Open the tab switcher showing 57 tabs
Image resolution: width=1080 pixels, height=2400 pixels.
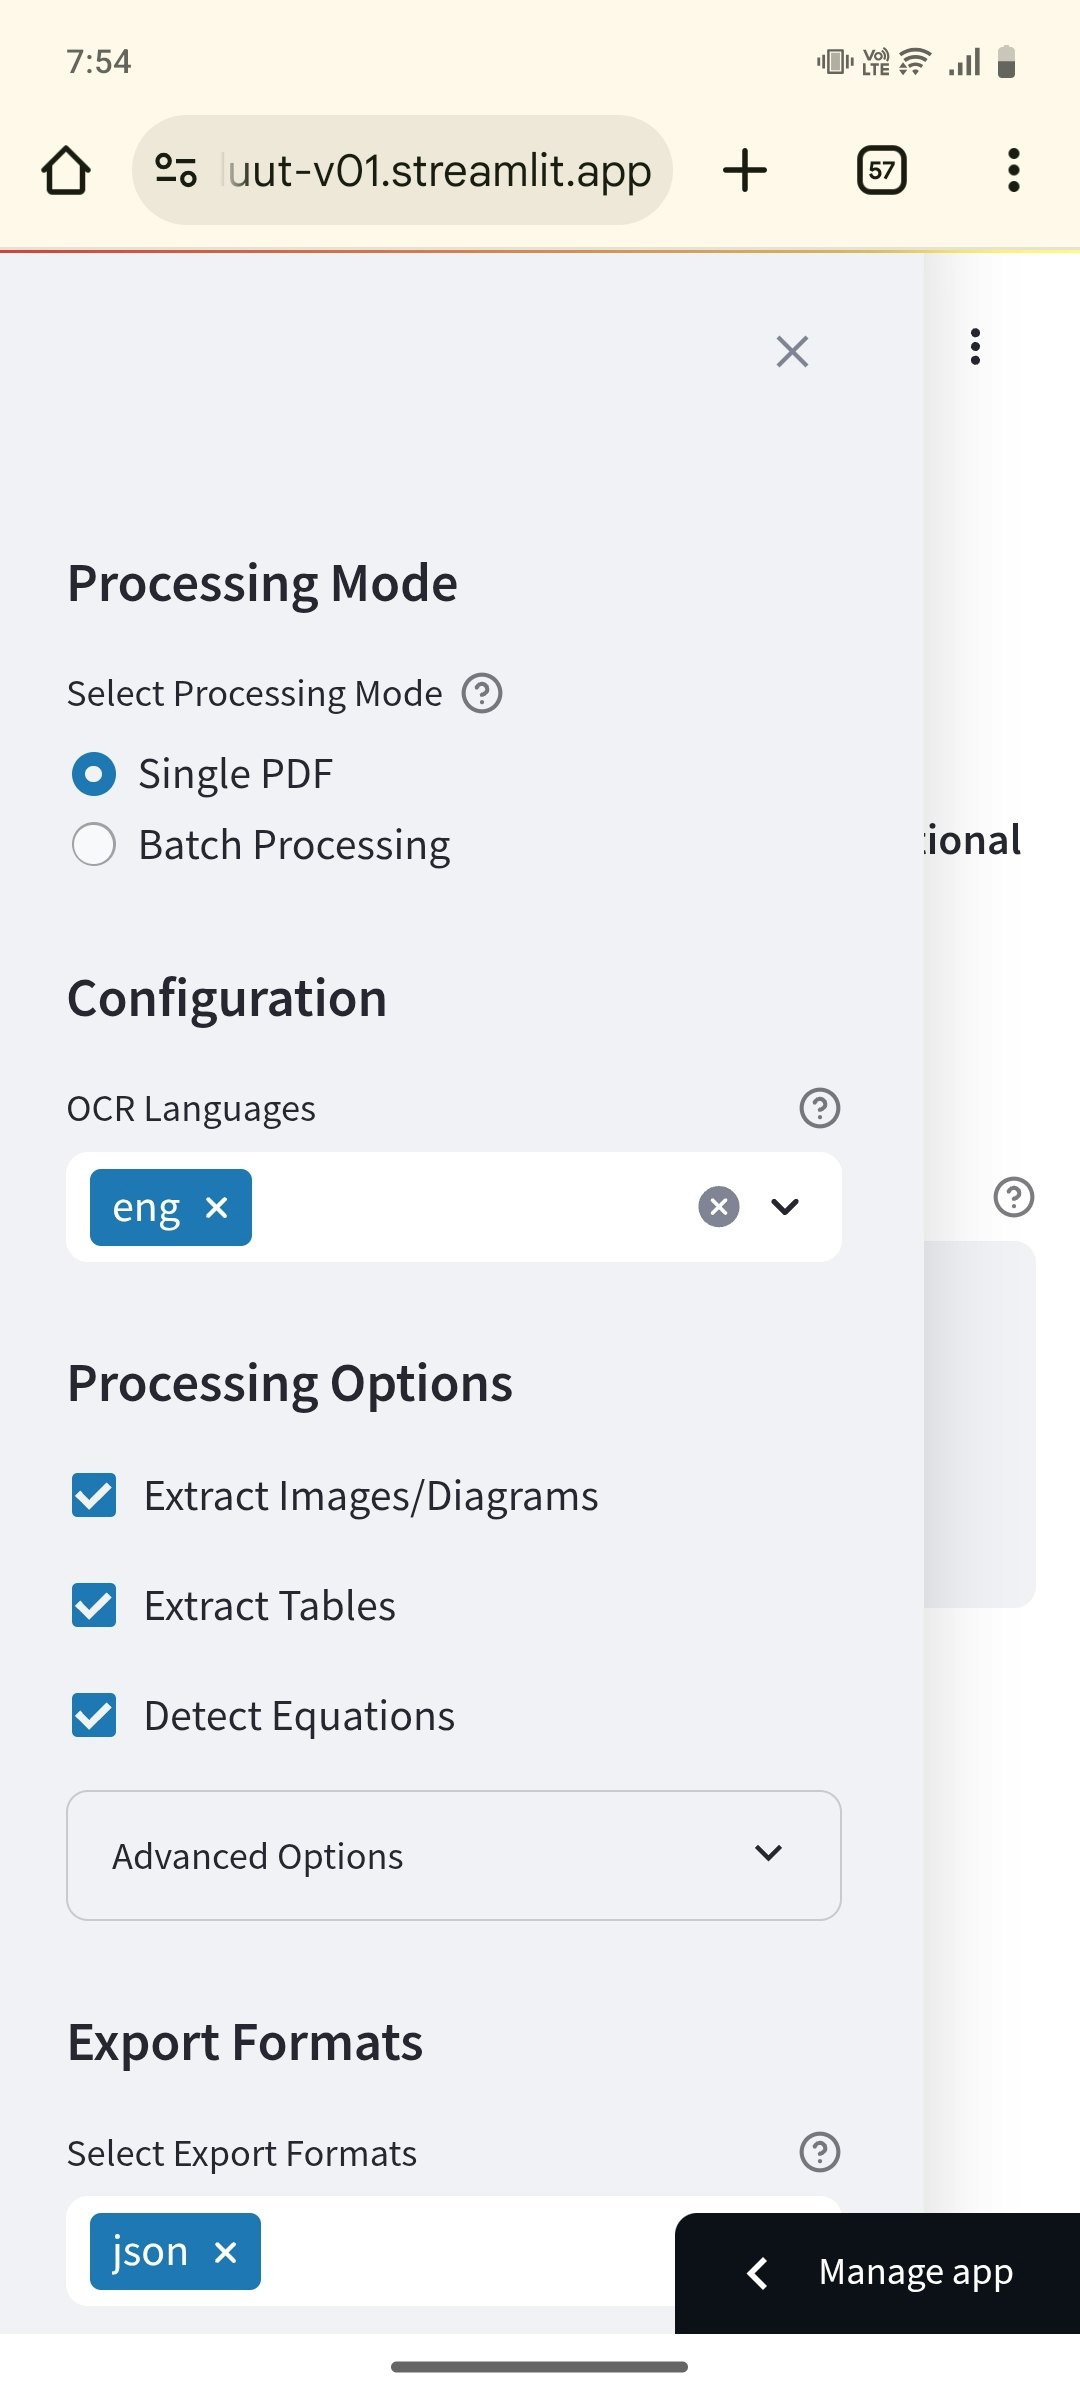point(882,170)
